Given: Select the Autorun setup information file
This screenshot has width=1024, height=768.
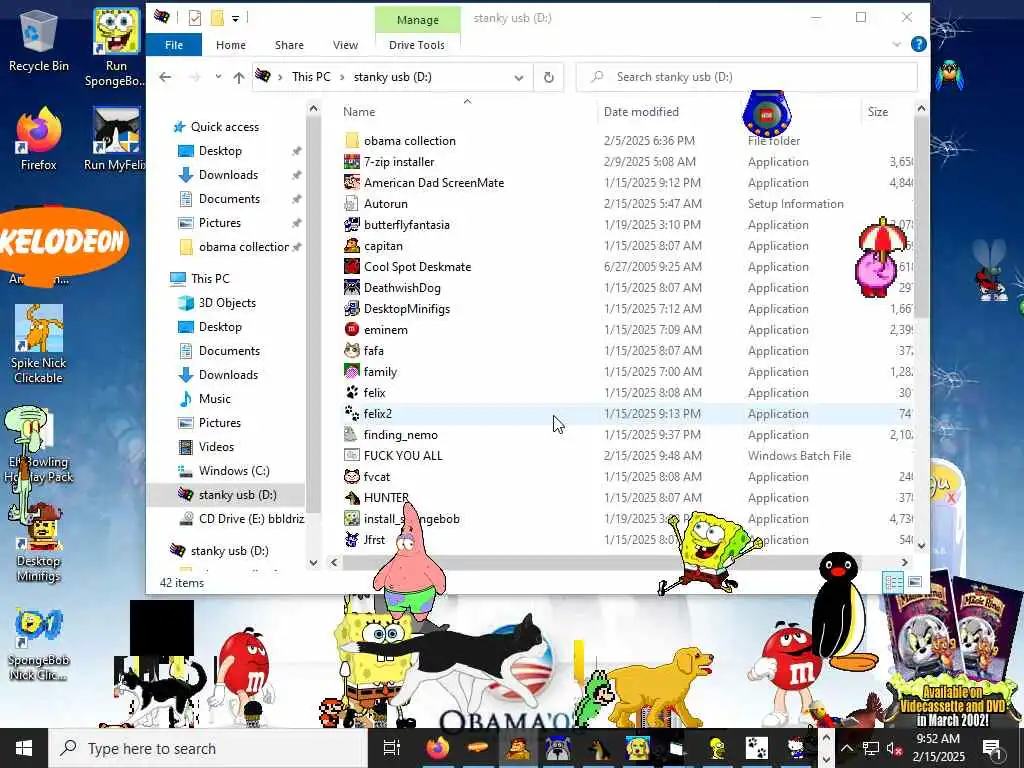Looking at the screenshot, I should click(x=385, y=204).
